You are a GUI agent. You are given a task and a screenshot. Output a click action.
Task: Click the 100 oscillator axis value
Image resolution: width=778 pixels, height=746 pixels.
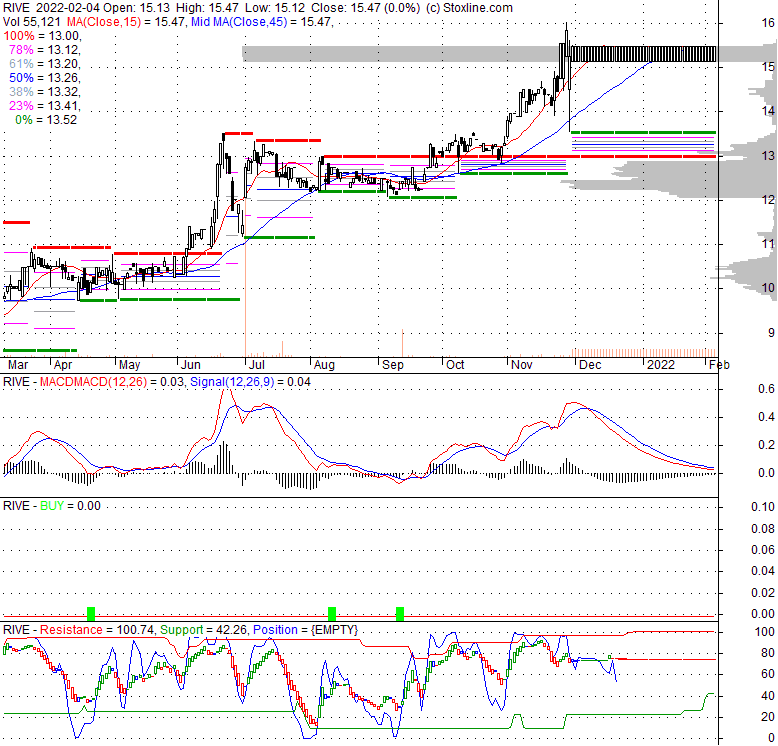coord(765,631)
